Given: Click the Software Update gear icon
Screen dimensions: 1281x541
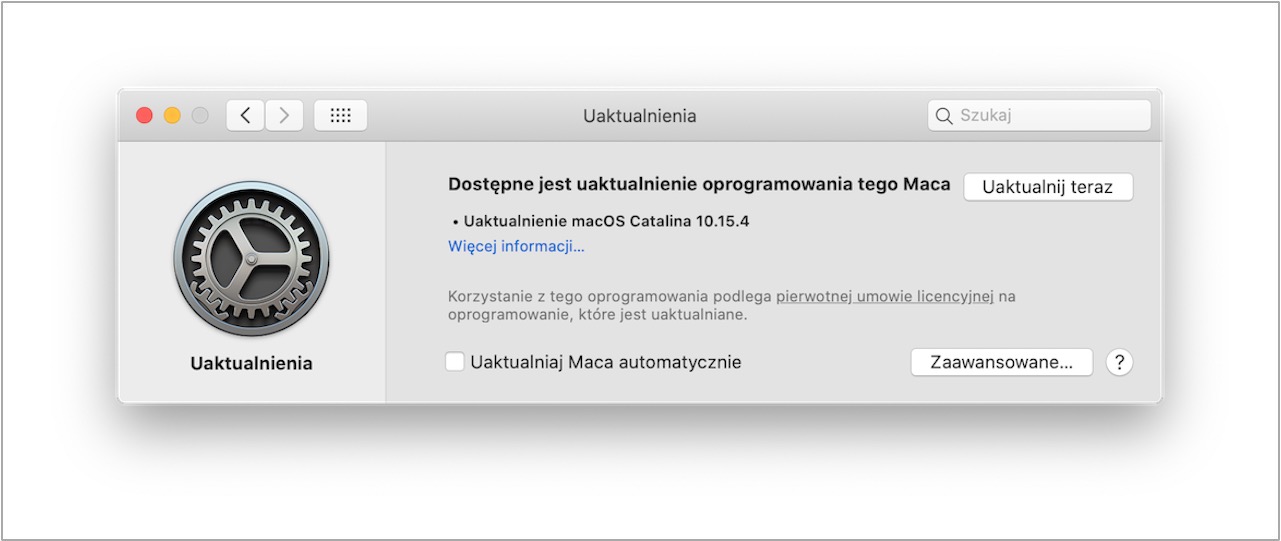Looking at the screenshot, I should (x=251, y=258).
